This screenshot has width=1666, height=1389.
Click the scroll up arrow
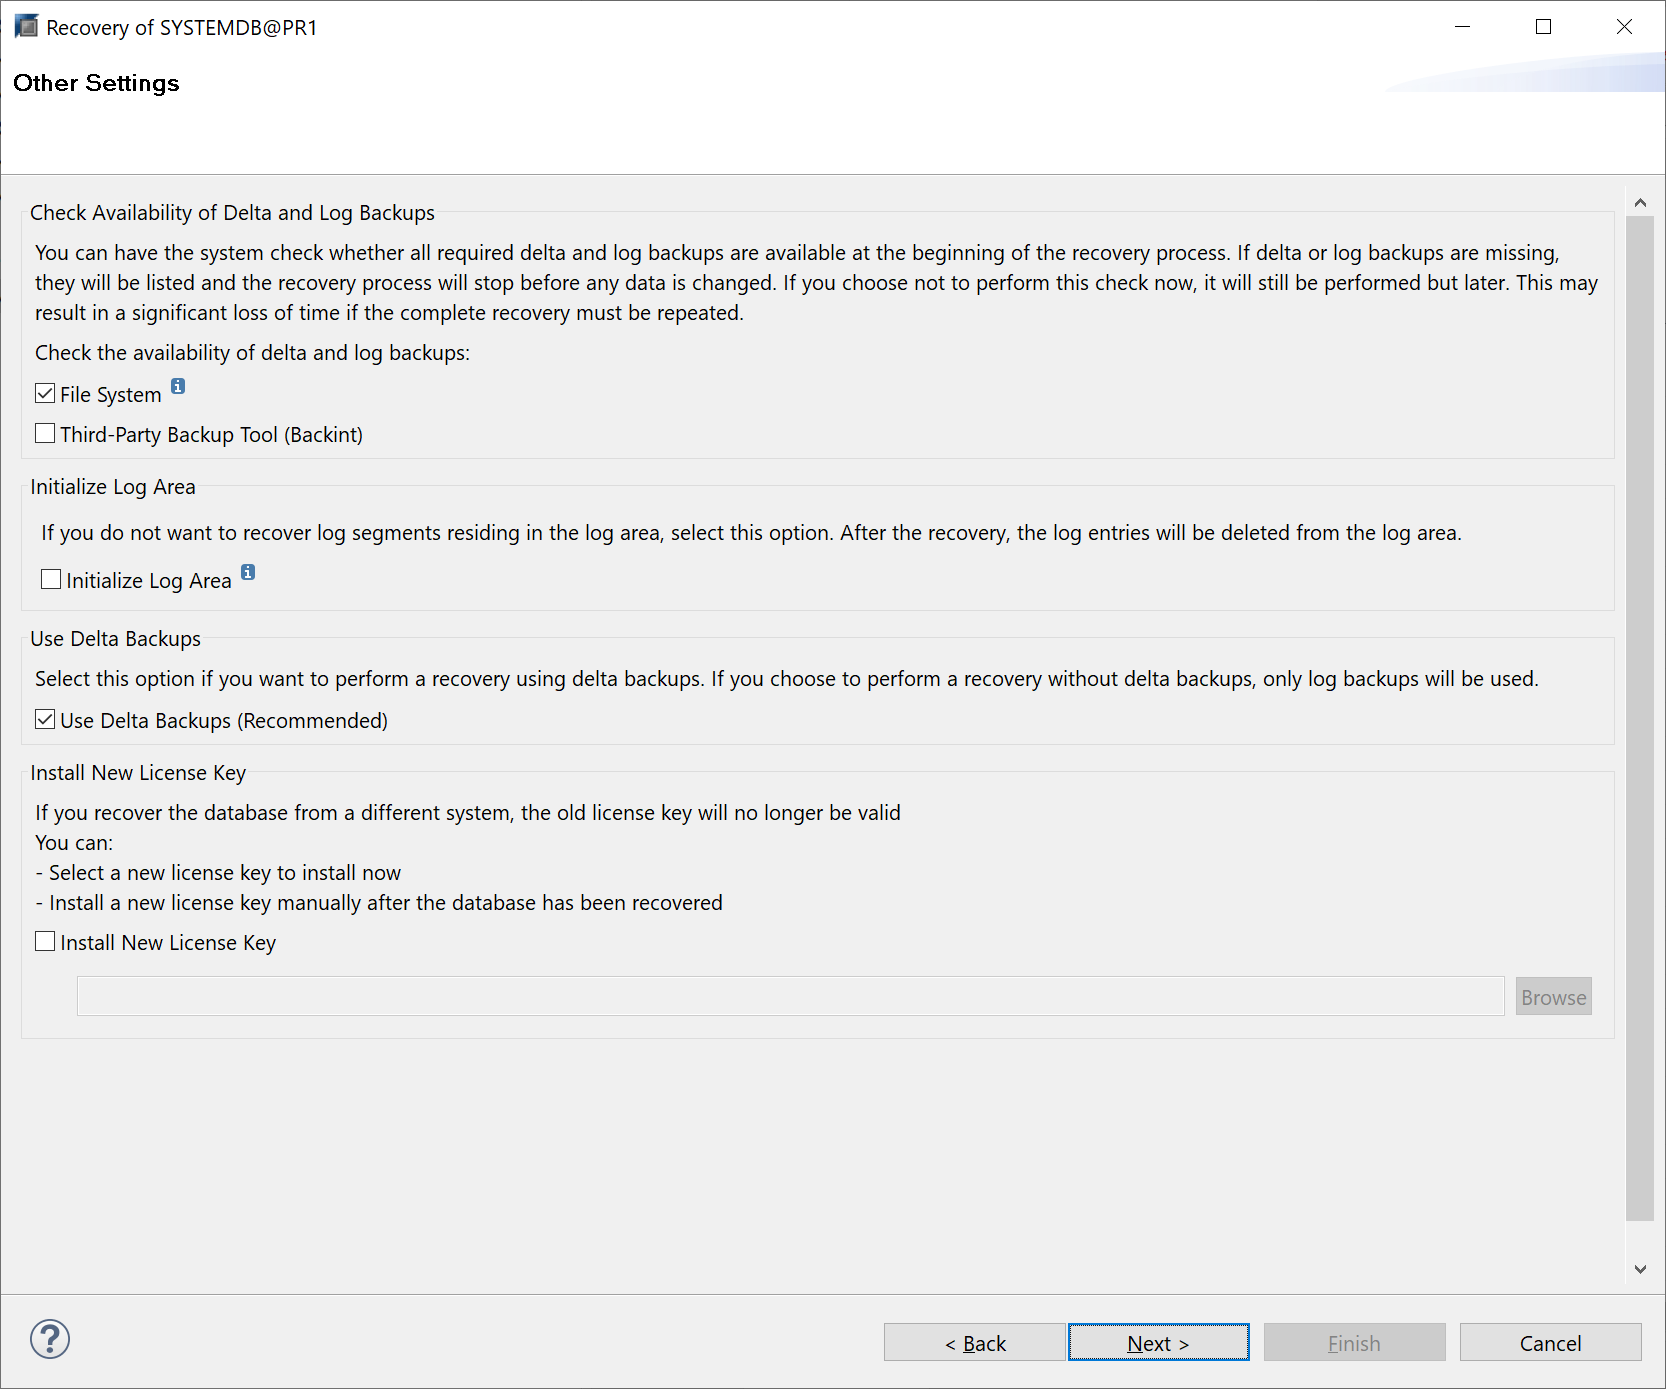[x=1640, y=203]
